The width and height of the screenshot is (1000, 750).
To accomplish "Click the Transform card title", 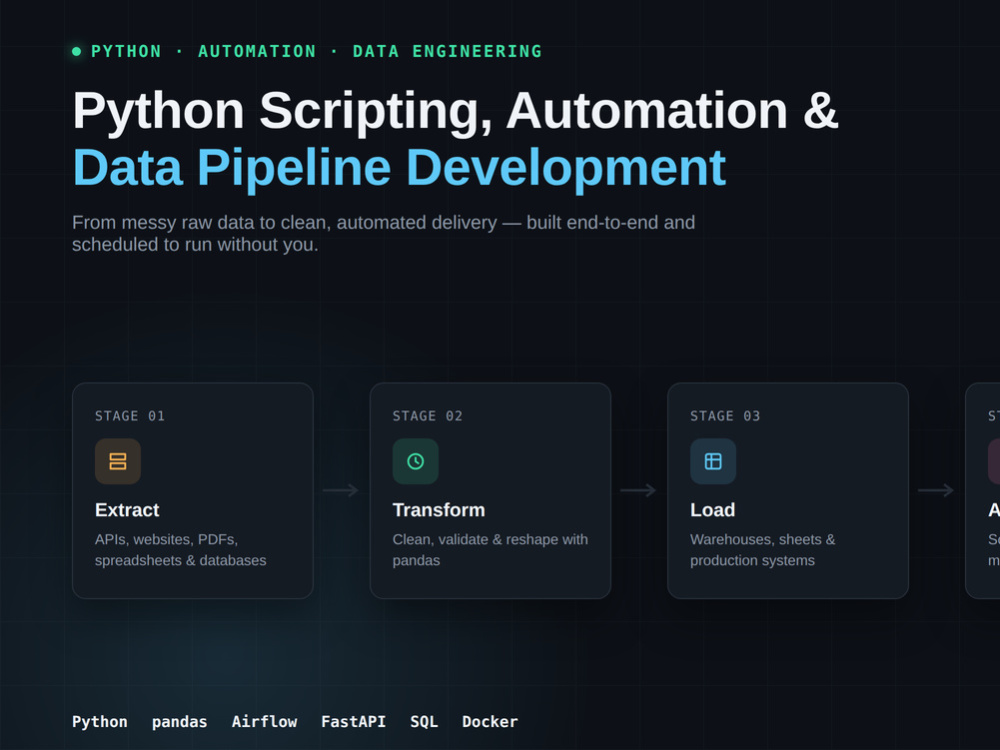I will click(439, 510).
